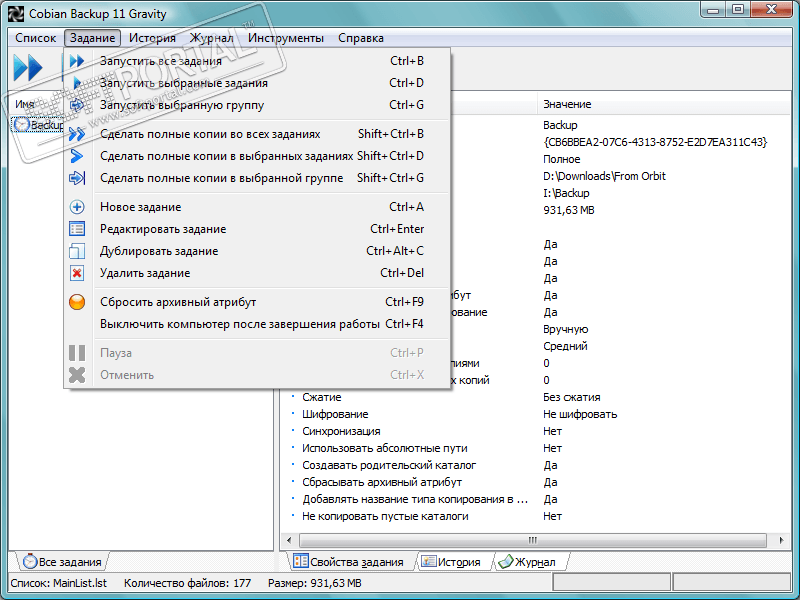
Task: Choose Сделать полные копии в выбранных заданиях
Action: 258,156
